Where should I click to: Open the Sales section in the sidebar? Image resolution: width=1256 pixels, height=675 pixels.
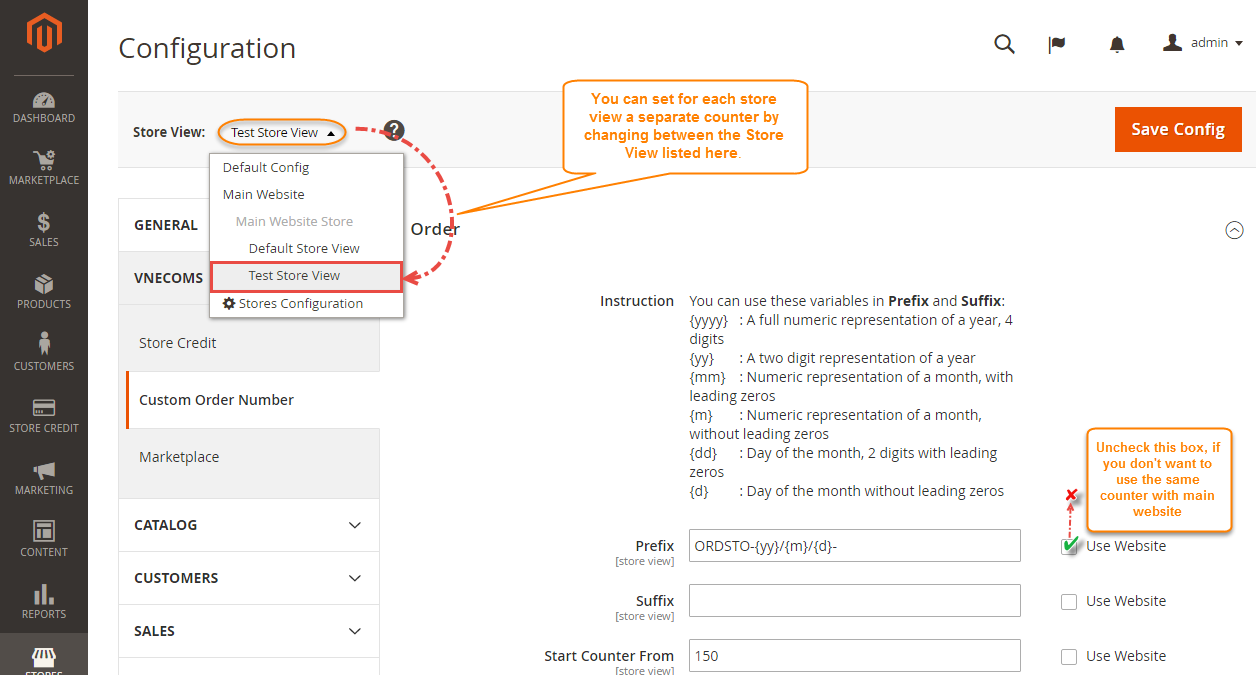(44, 230)
